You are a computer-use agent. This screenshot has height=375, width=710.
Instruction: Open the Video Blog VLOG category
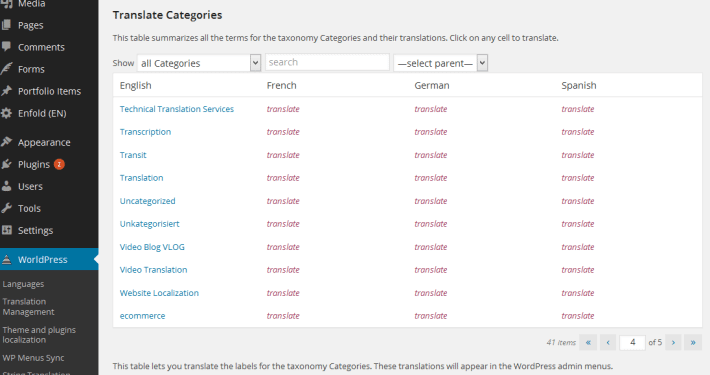coord(152,247)
